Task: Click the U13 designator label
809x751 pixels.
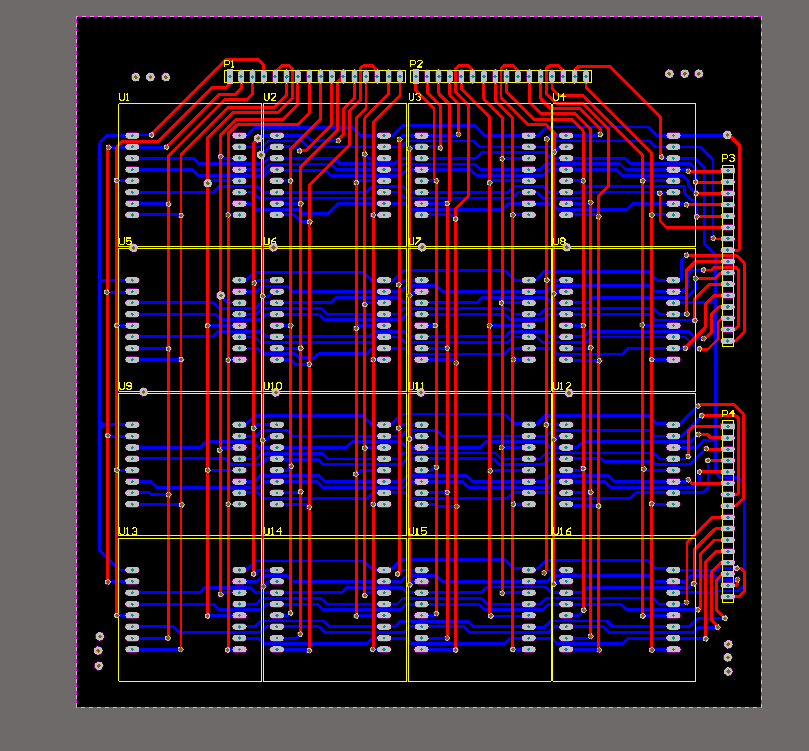Action: coord(128,531)
